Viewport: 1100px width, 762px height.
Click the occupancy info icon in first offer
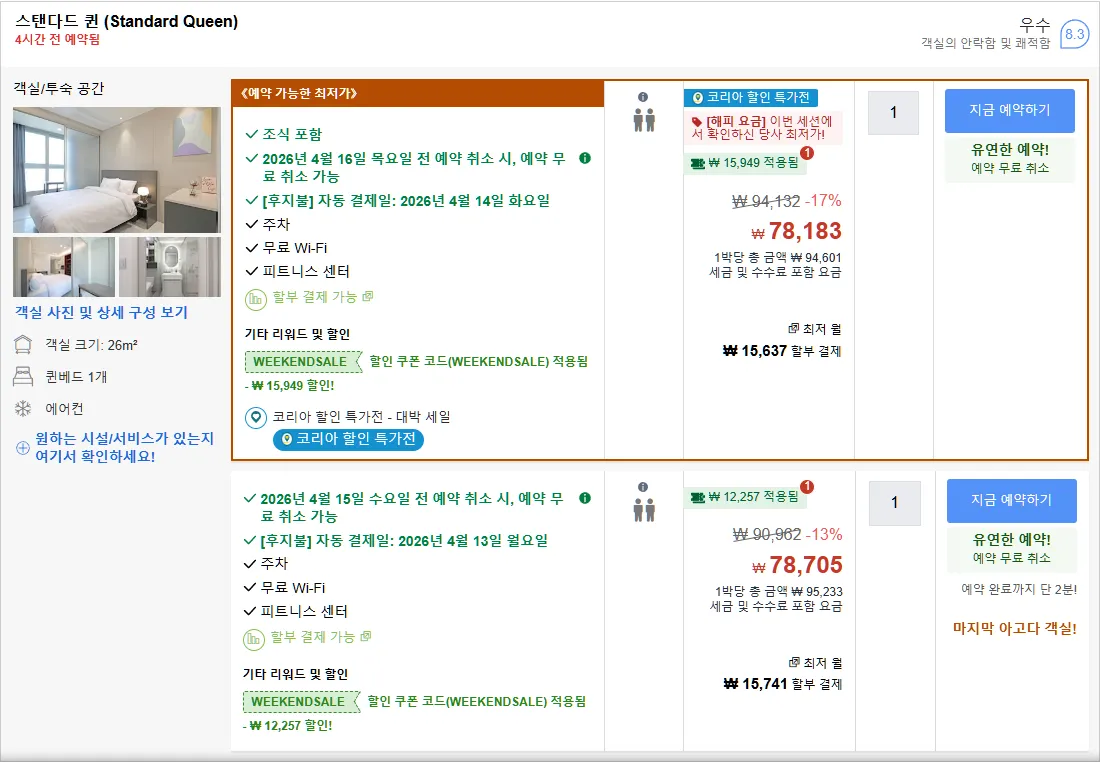coord(643,98)
